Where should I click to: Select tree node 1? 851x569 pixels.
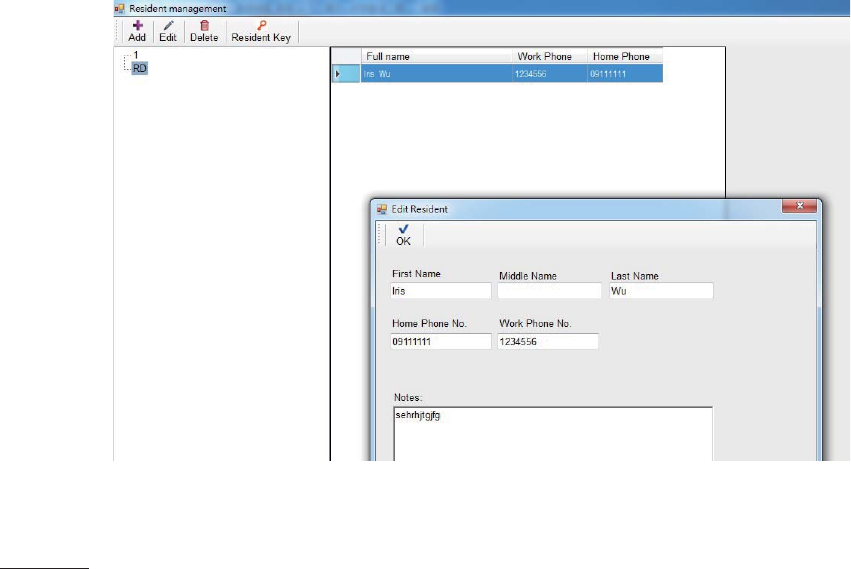tap(136, 55)
